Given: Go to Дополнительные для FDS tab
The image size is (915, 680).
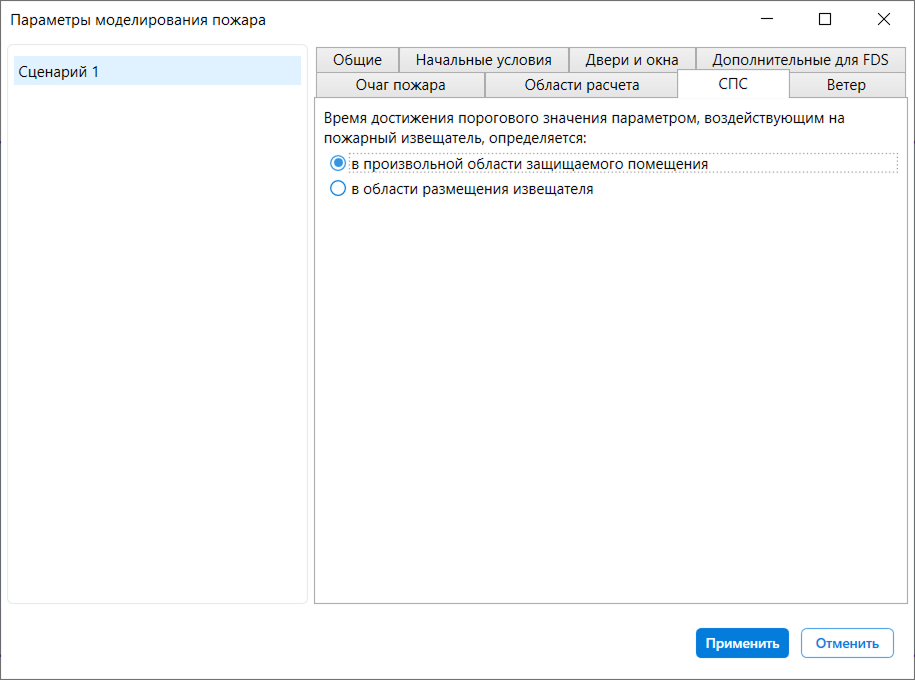Looking at the screenshot, I should pyautogui.click(x=800, y=60).
